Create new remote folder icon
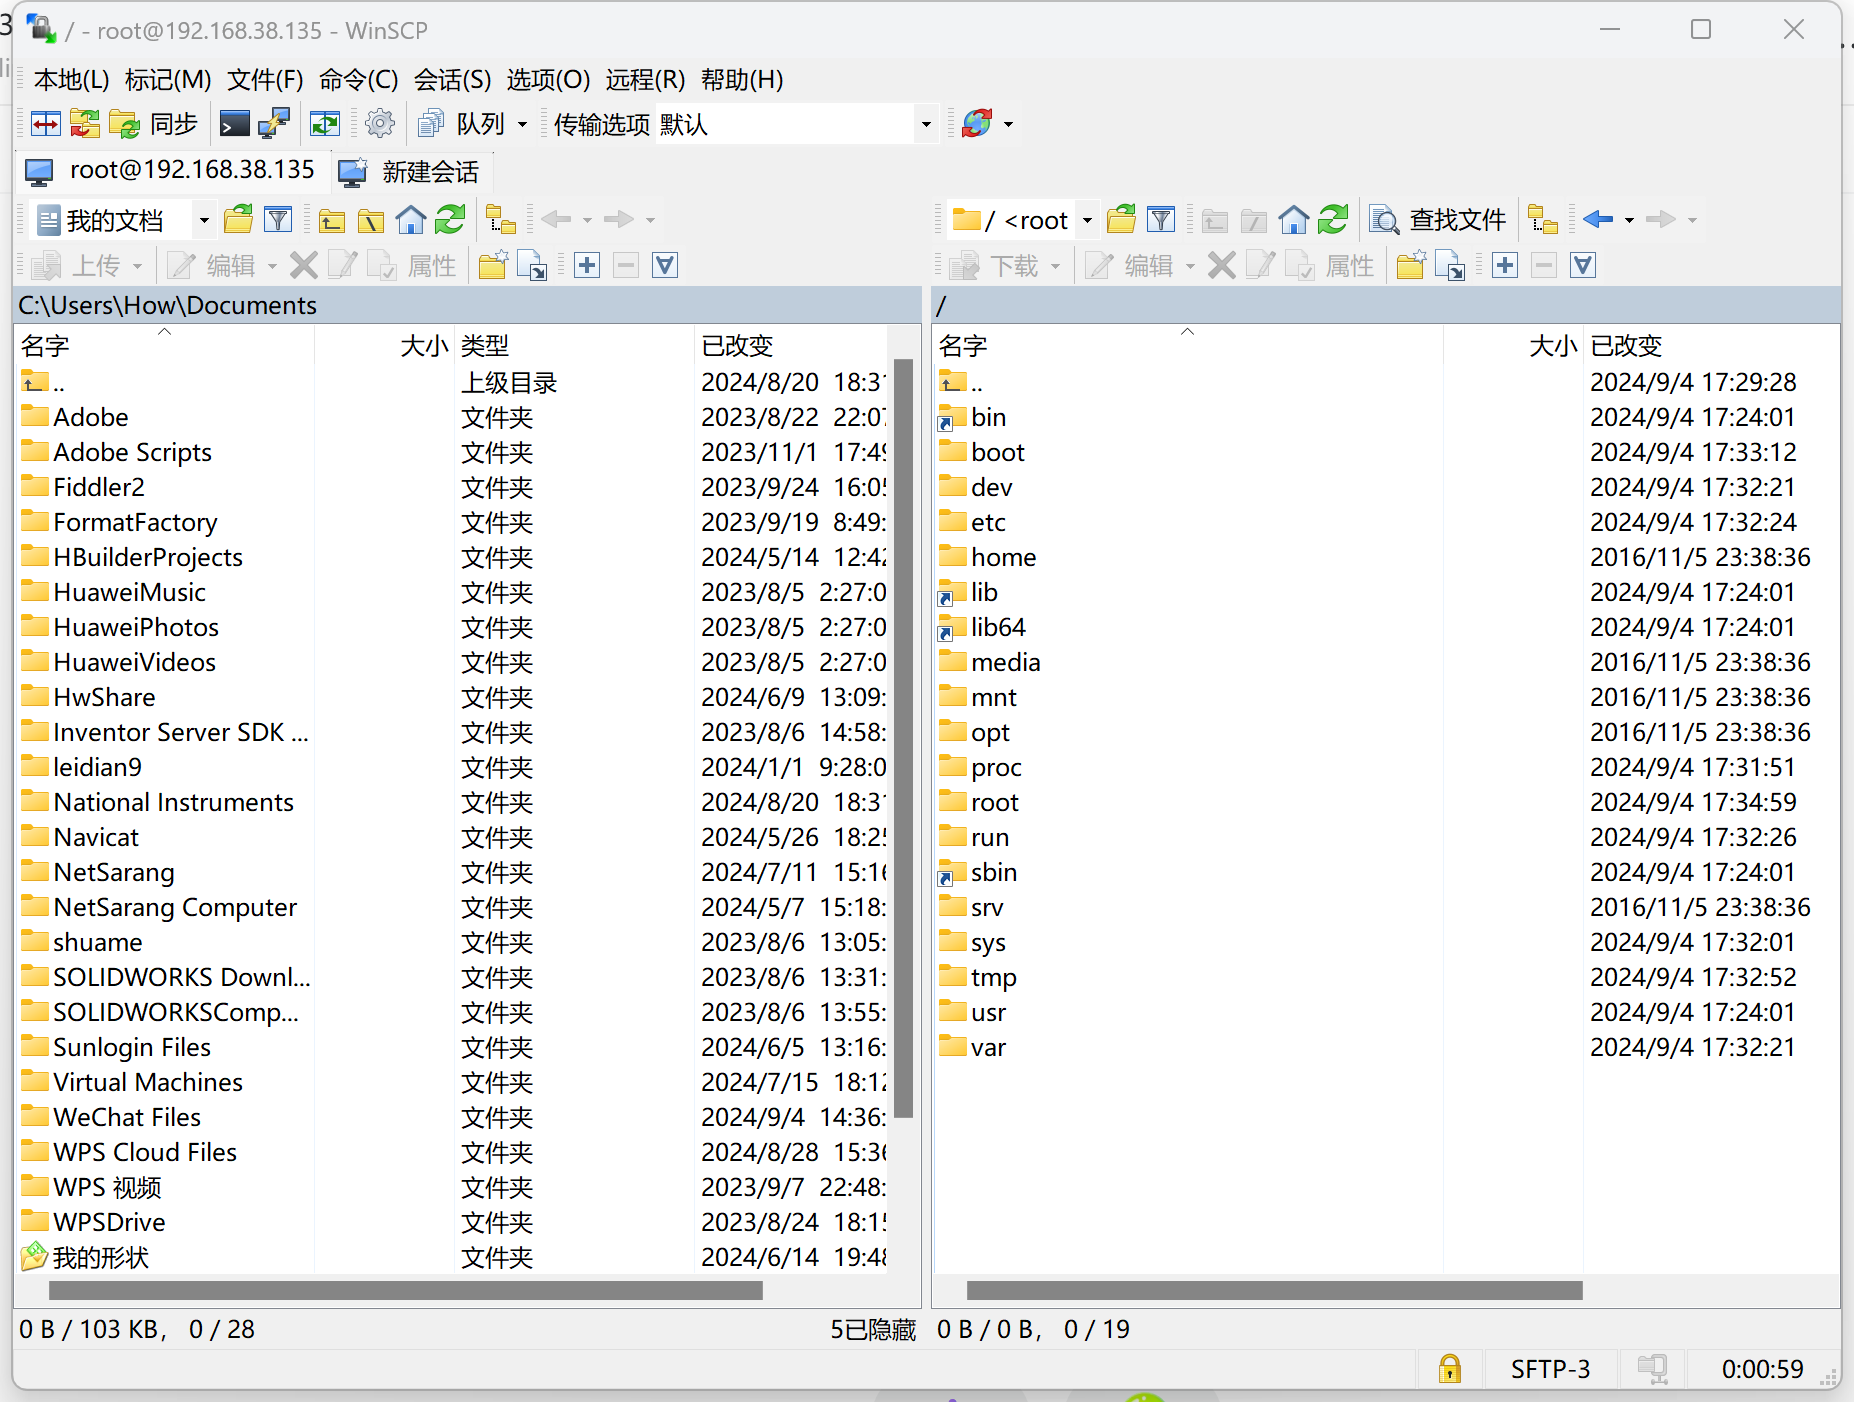The width and height of the screenshot is (1854, 1402). 1410,265
